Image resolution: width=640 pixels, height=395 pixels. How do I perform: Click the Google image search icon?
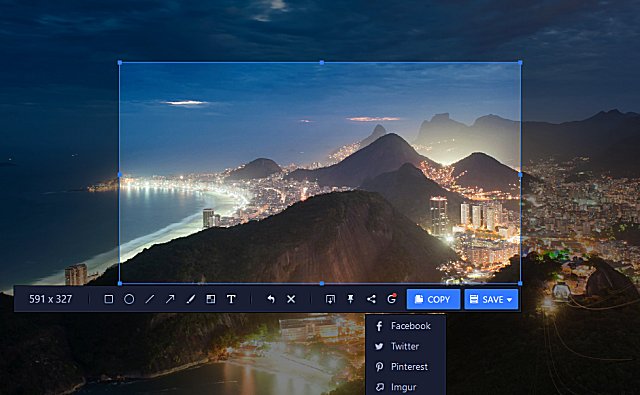click(x=391, y=299)
